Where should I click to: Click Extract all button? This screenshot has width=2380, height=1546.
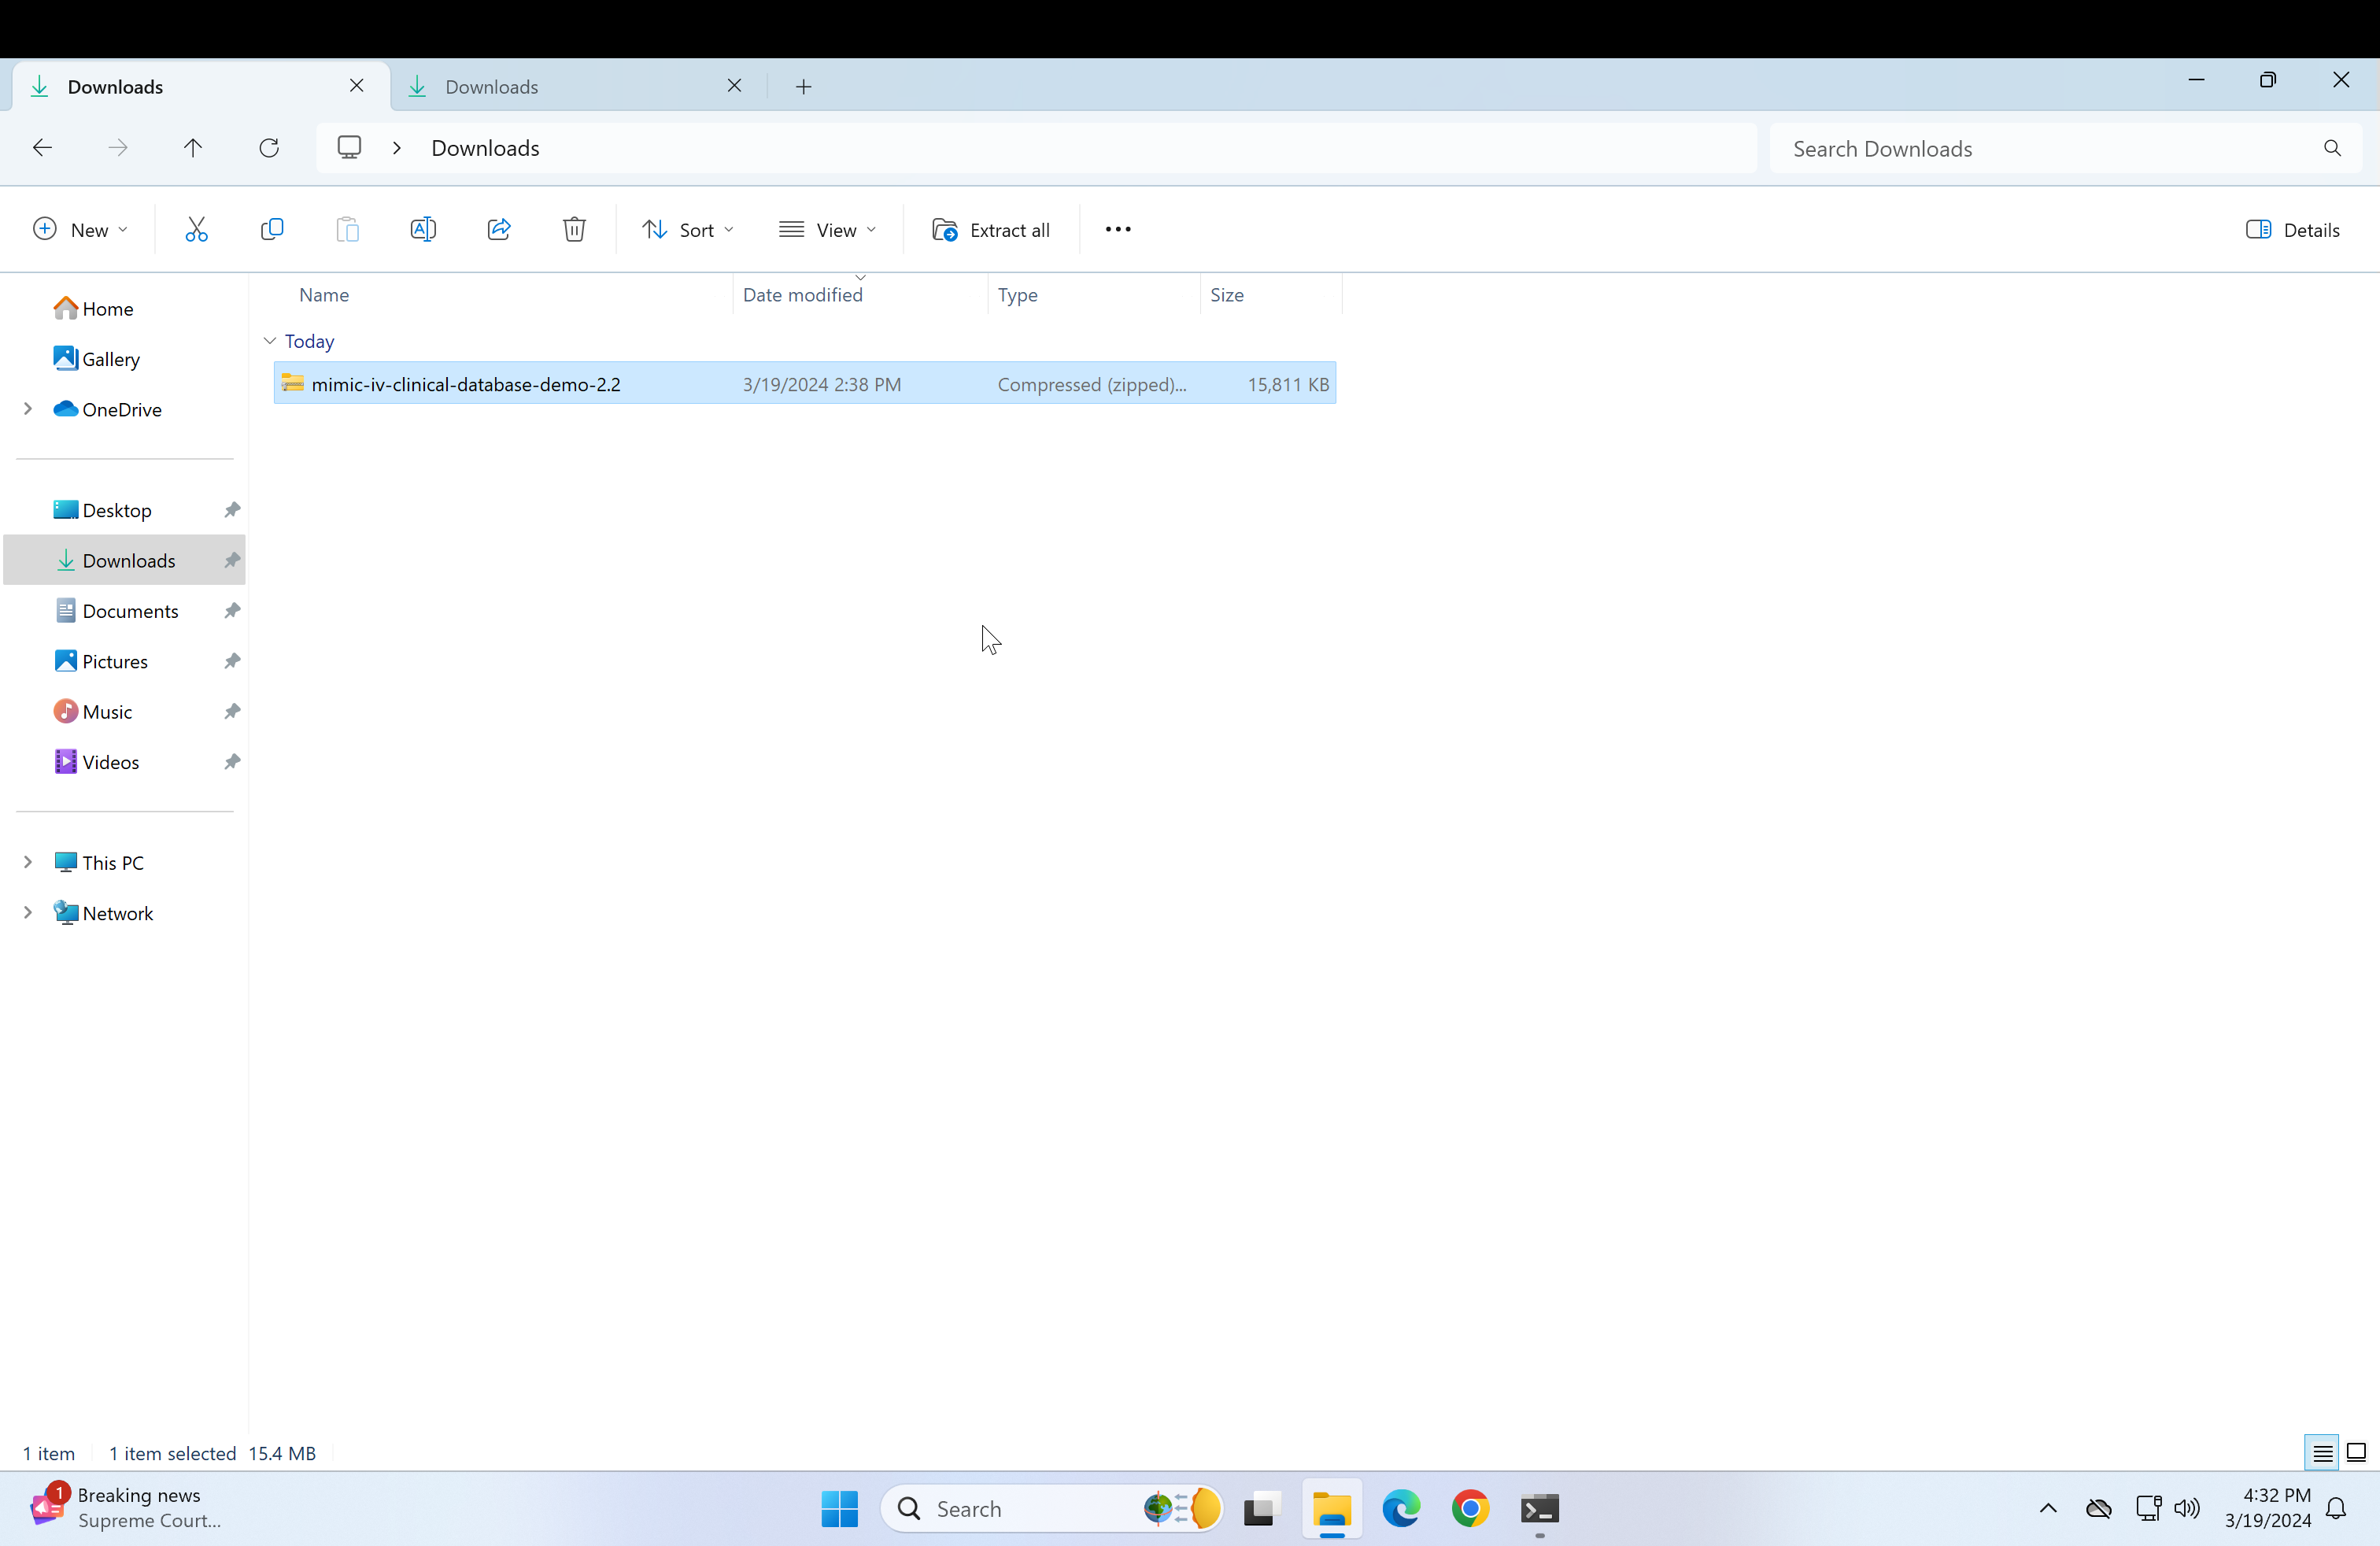[x=991, y=230]
